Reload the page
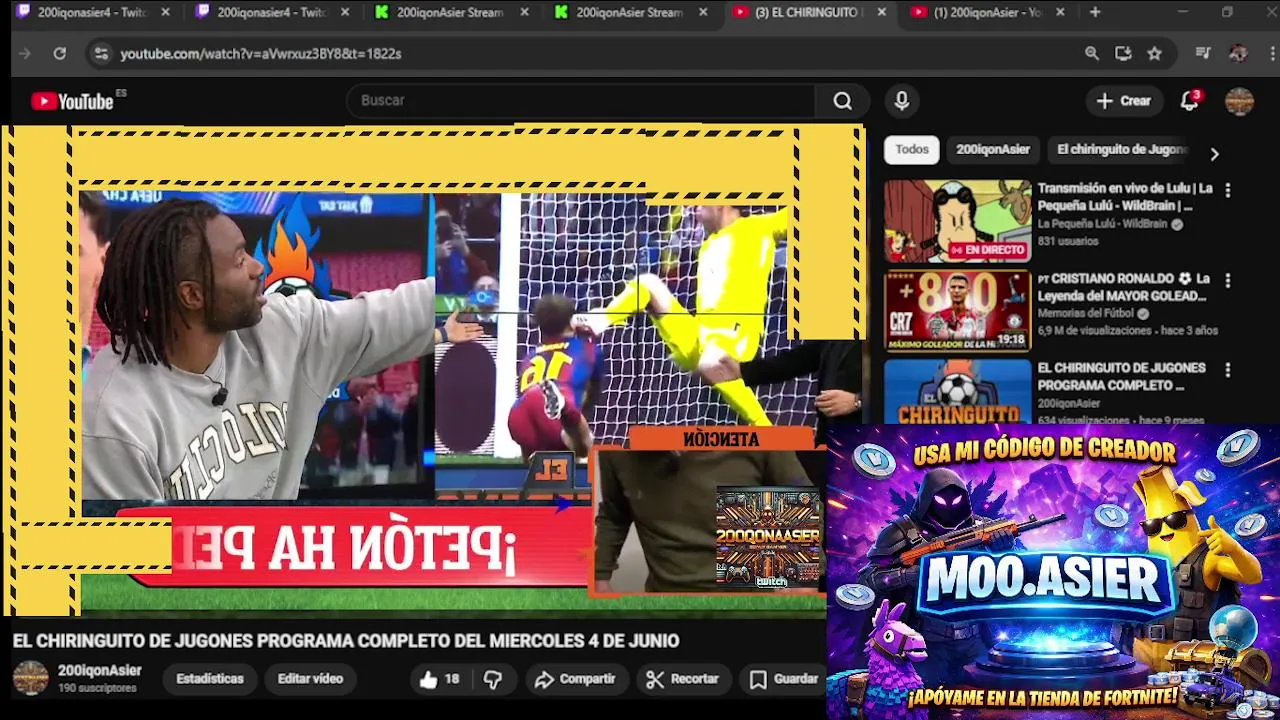 (60, 53)
